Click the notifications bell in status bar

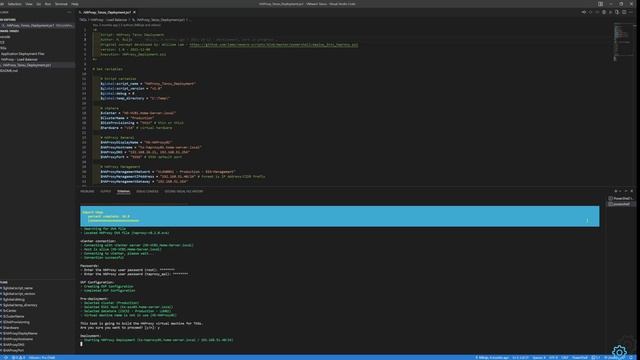click(x=631, y=358)
